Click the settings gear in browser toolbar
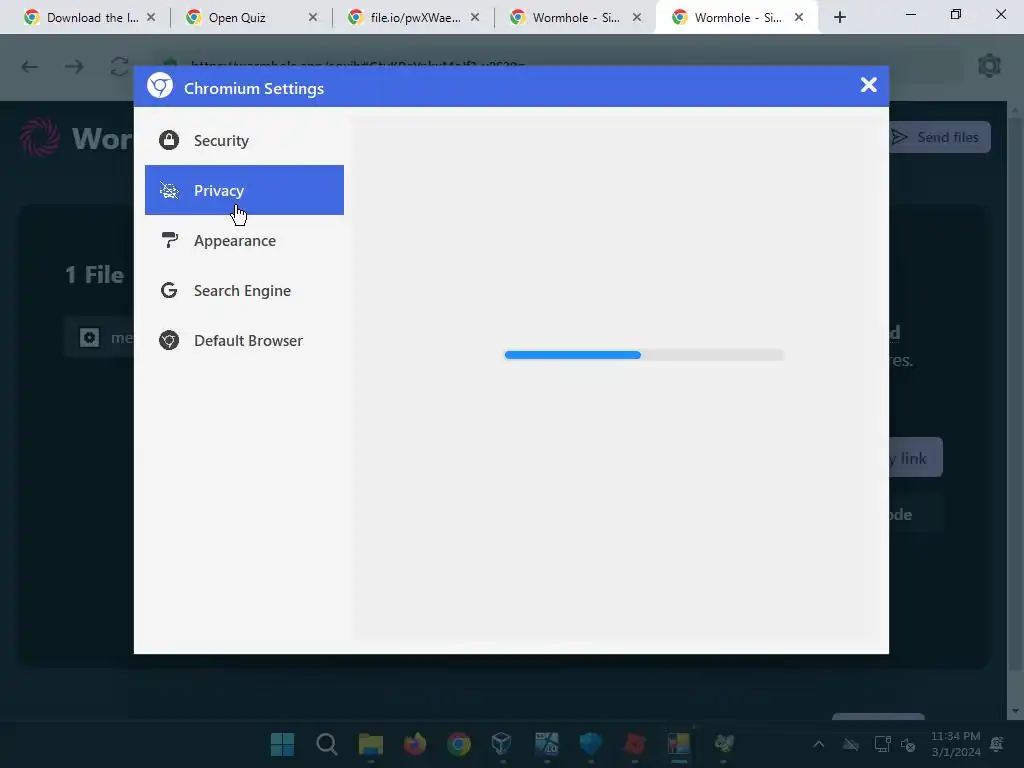 pos(989,65)
